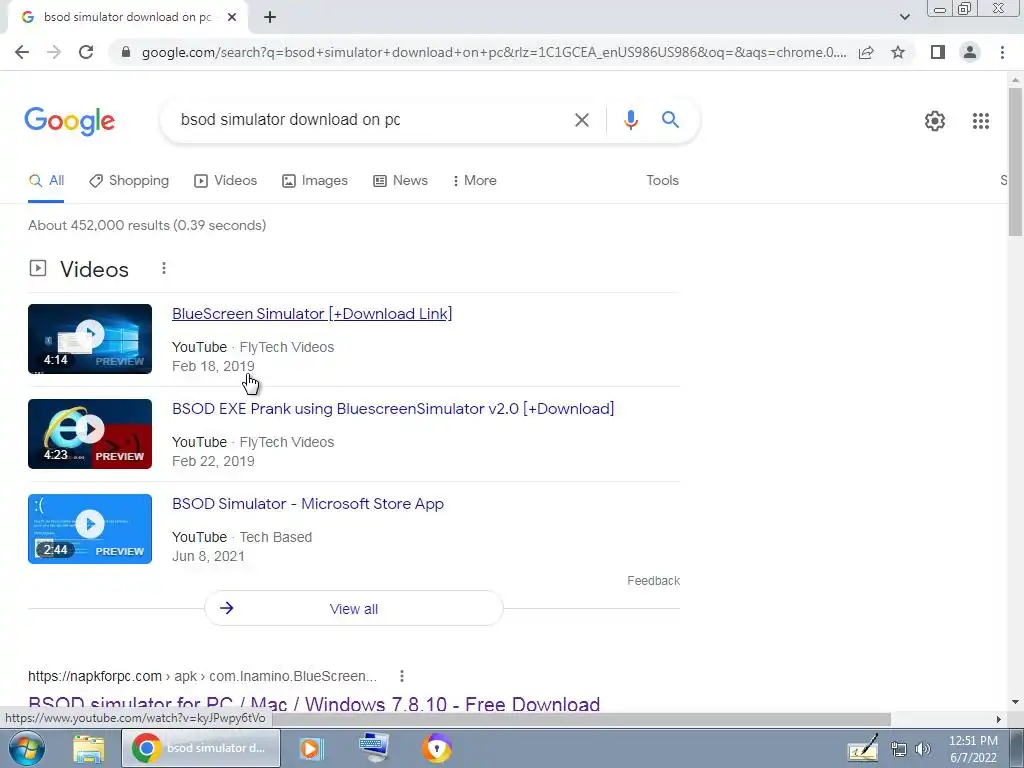Open the on-screen keyboard taskbar icon
The height and width of the screenshot is (768, 1024).
pos(374,748)
